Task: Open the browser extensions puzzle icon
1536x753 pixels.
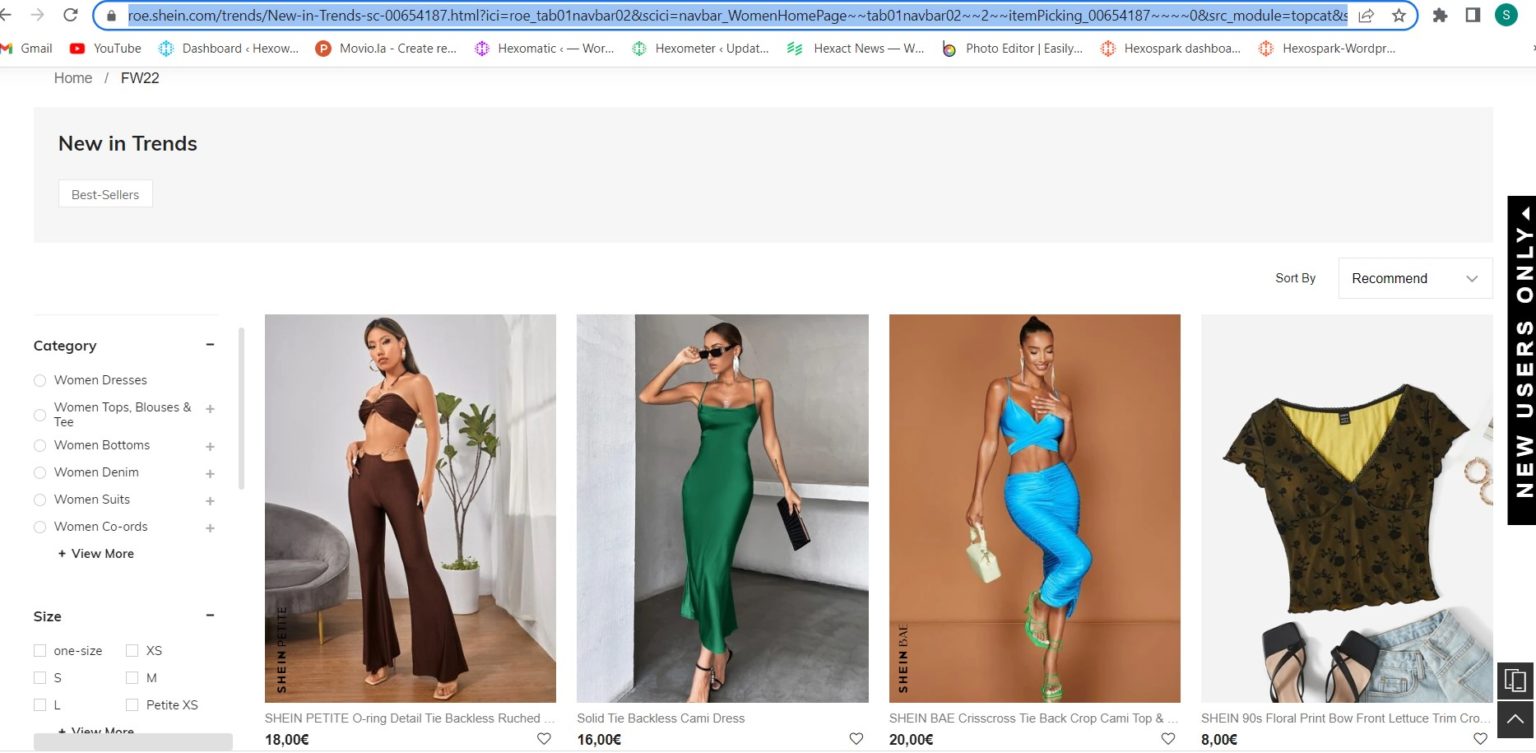Action: point(1440,15)
